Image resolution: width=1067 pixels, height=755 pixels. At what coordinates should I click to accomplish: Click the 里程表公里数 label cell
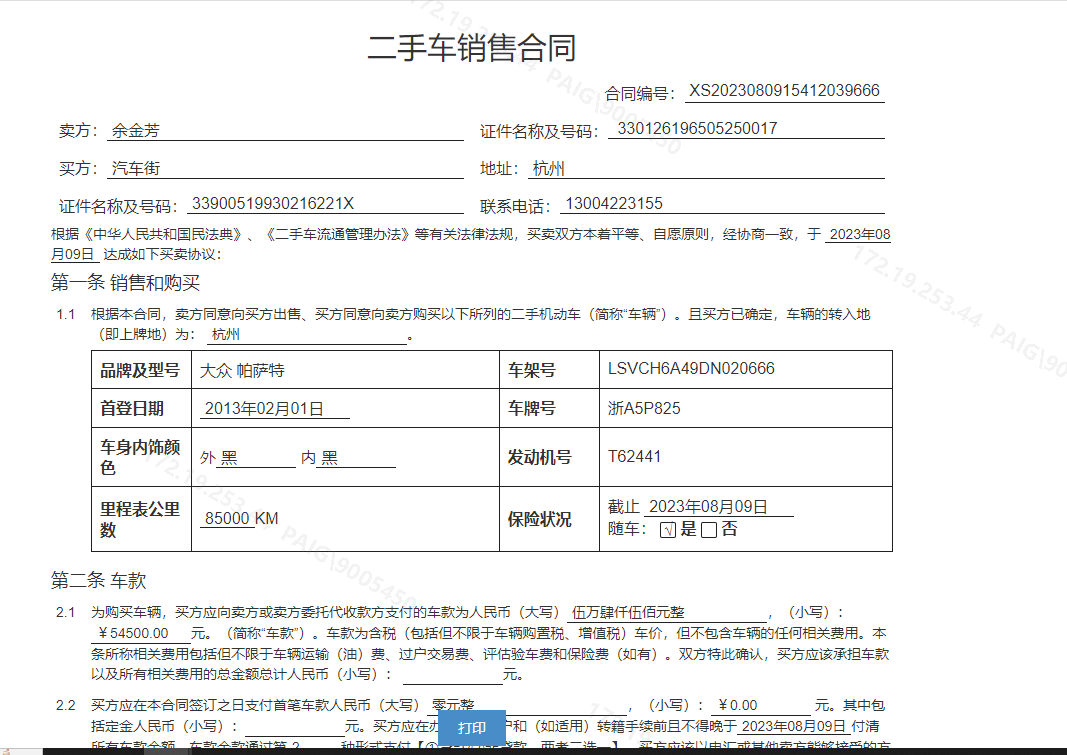click(x=142, y=519)
